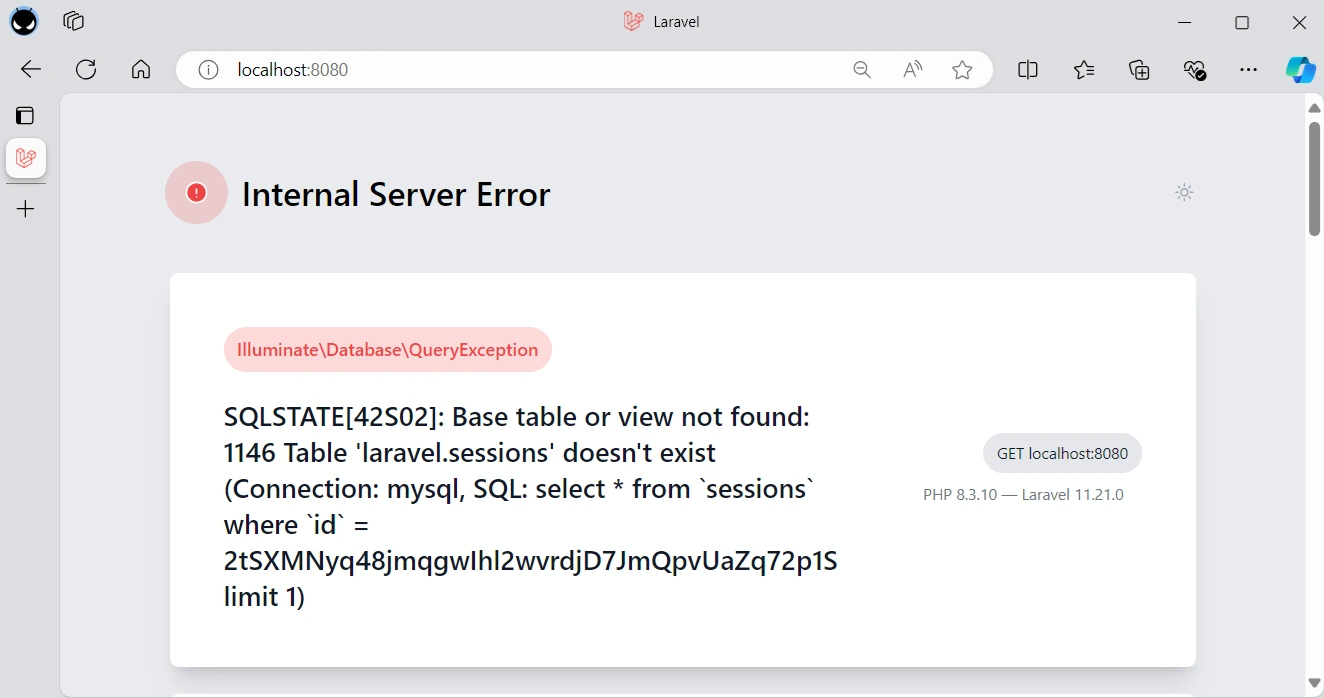
Task: View site information icon in address bar
Action: (x=208, y=69)
